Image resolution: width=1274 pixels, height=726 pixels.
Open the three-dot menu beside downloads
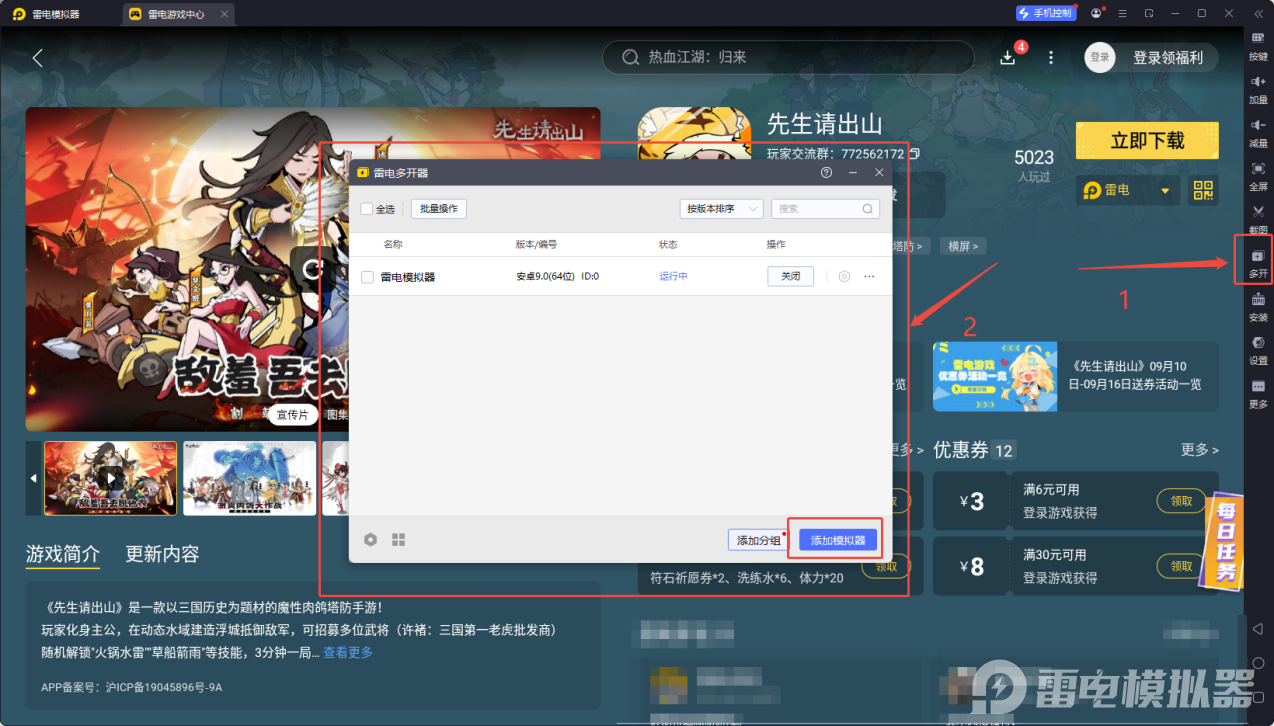(1051, 57)
